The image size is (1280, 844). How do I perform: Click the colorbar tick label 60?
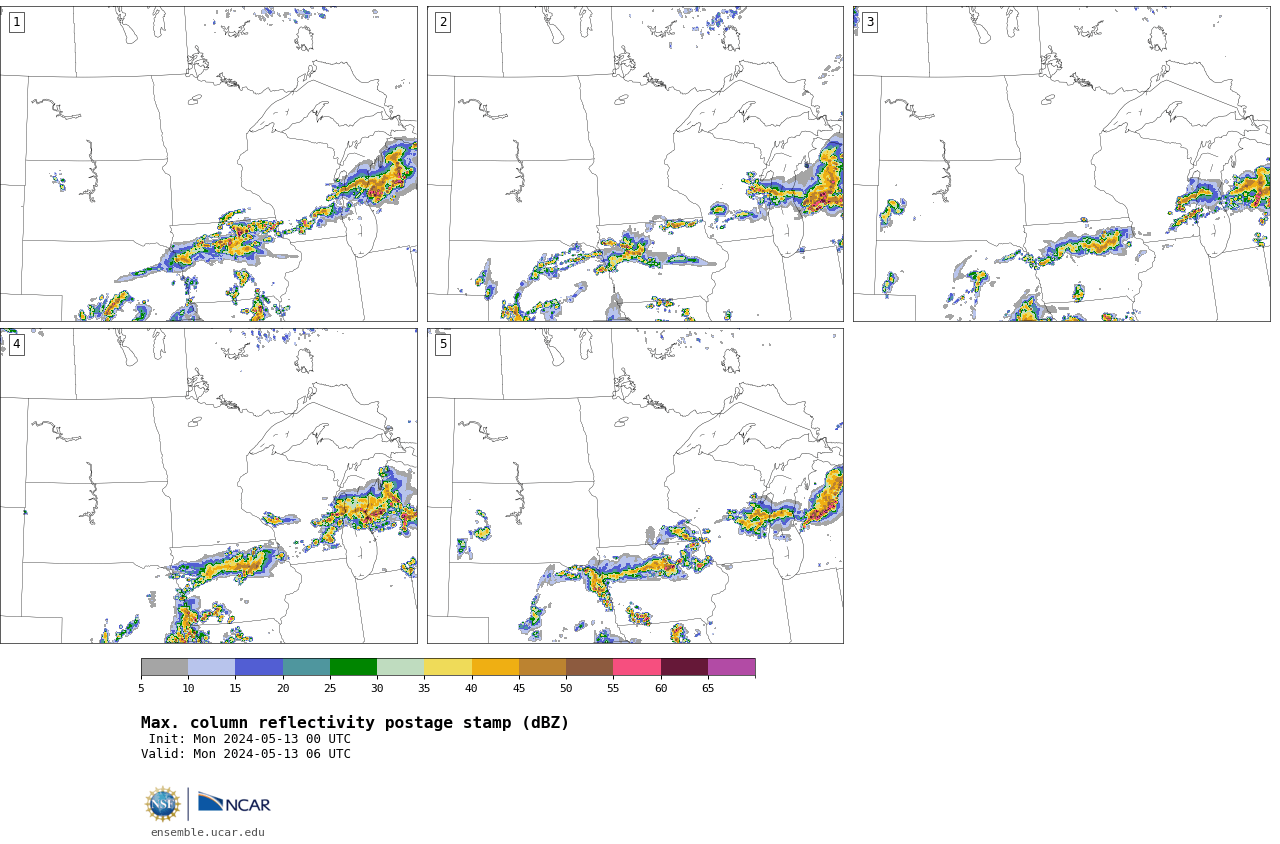pos(661,688)
